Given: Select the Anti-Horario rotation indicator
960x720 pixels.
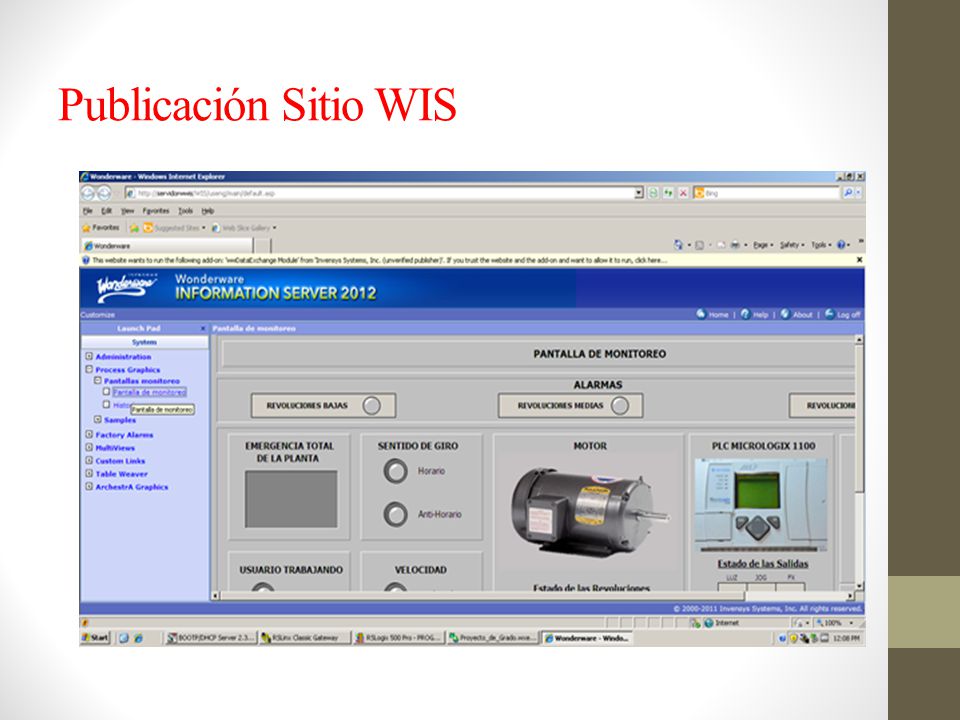Looking at the screenshot, I should tap(395, 514).
